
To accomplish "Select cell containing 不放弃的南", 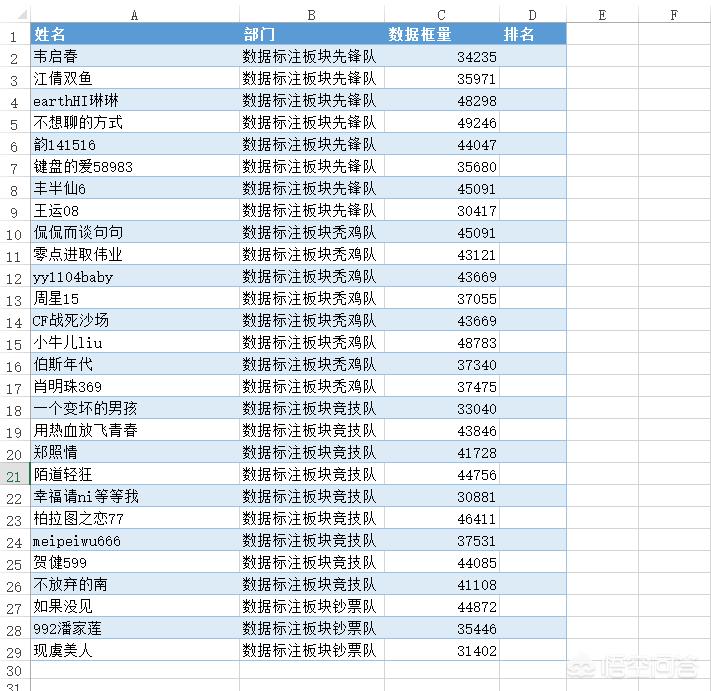I will [x=135, y=584].
